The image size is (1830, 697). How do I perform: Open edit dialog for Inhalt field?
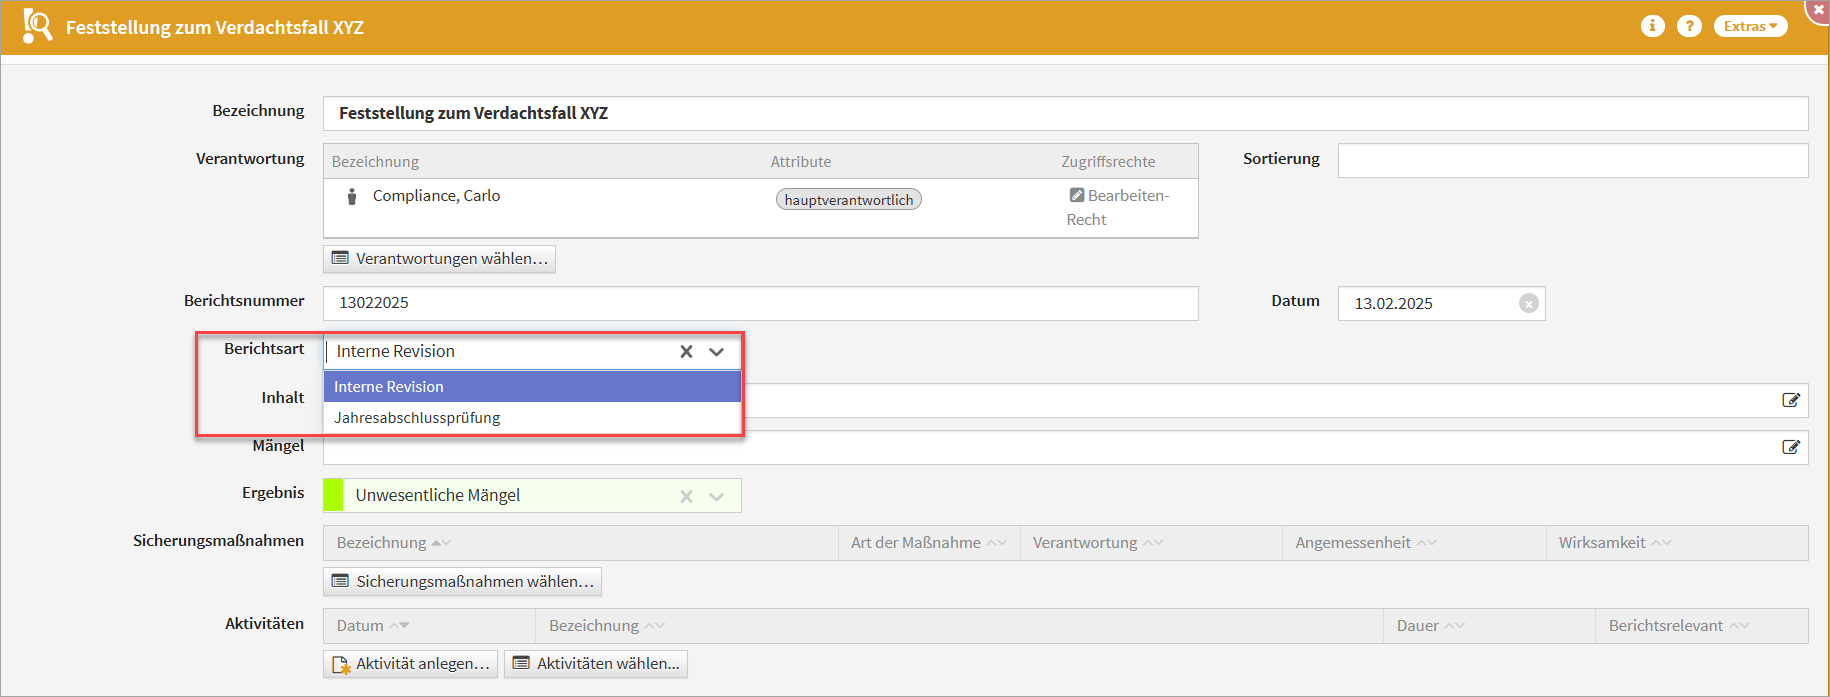(x=1790, y=400)
